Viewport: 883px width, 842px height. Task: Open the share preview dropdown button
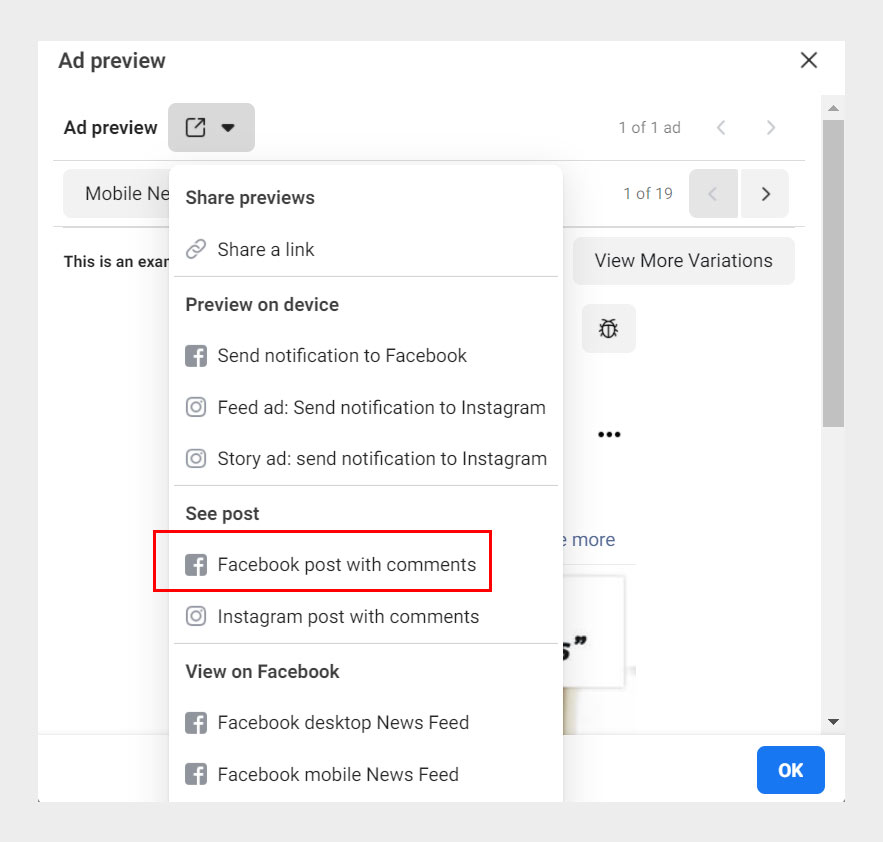tap(211, 127)
